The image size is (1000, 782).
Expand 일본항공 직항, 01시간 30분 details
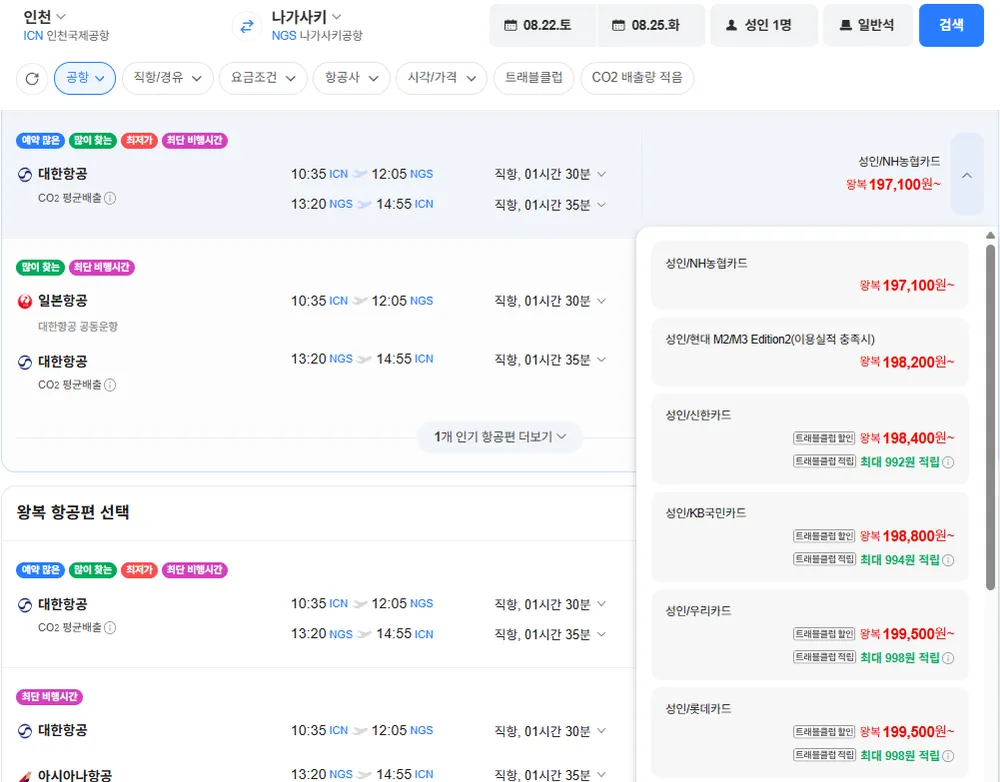click(550, 301)
